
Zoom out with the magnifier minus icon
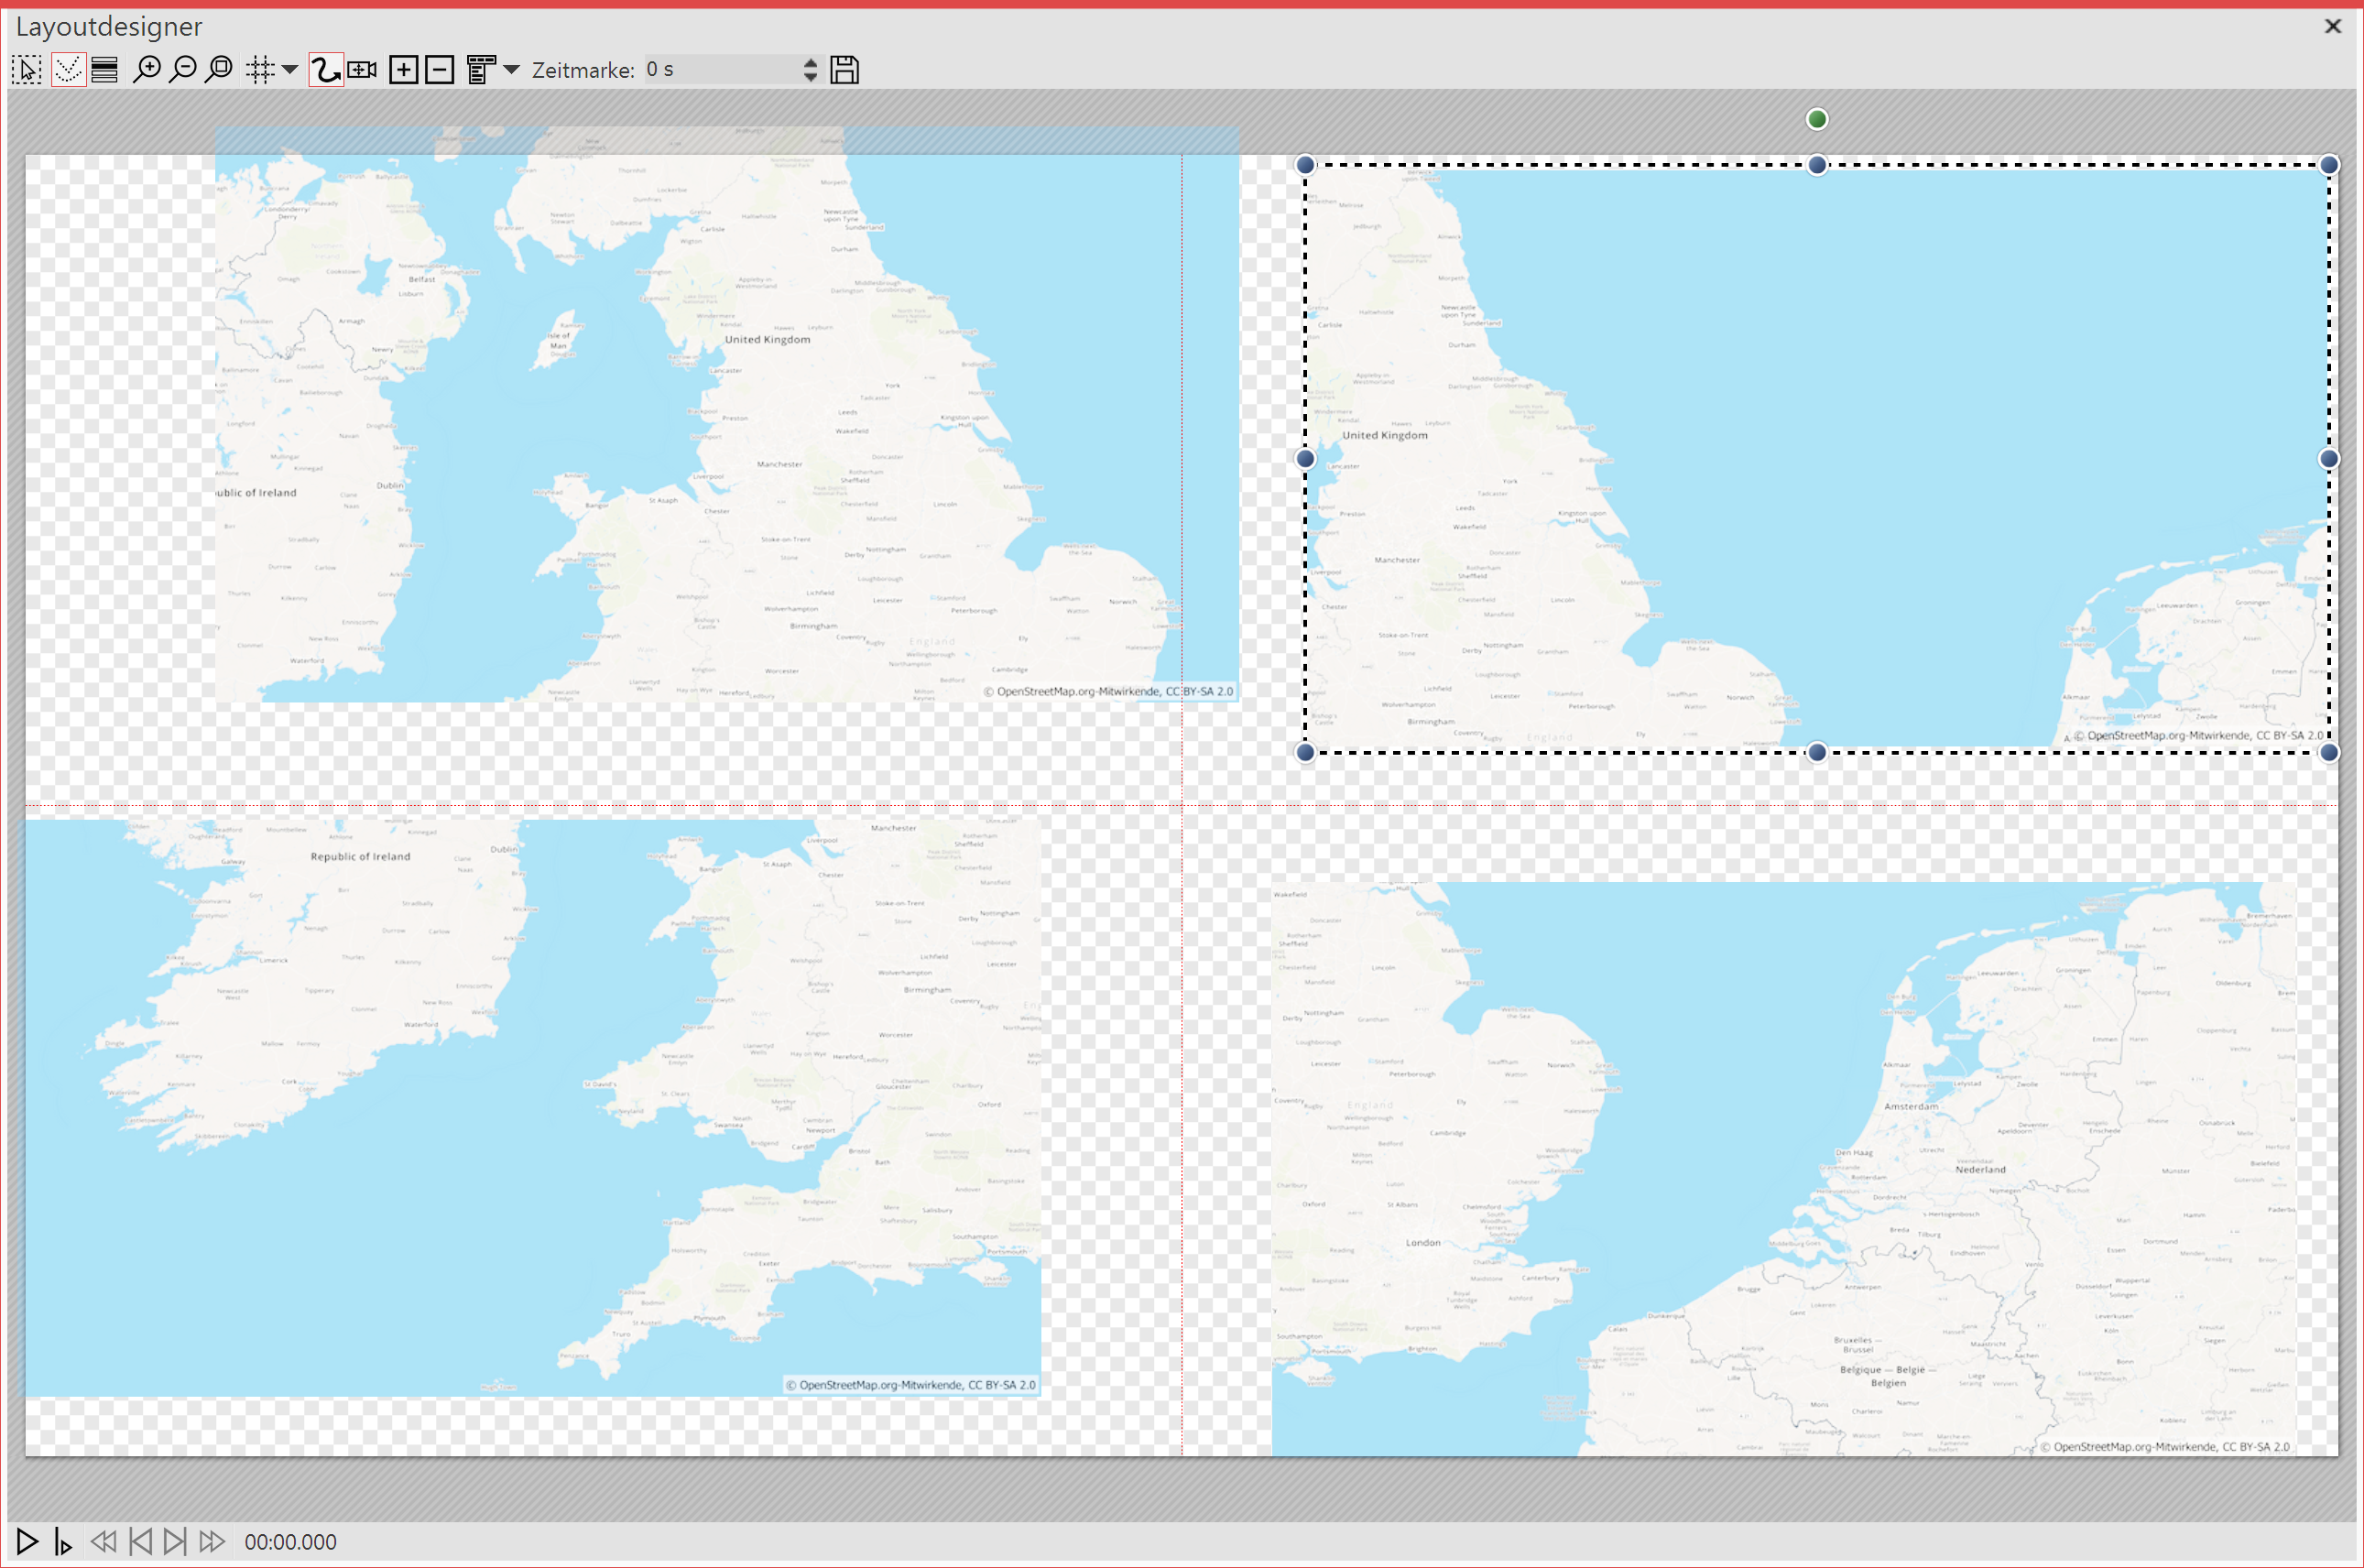pyautogui.click(x=183, y=69)
